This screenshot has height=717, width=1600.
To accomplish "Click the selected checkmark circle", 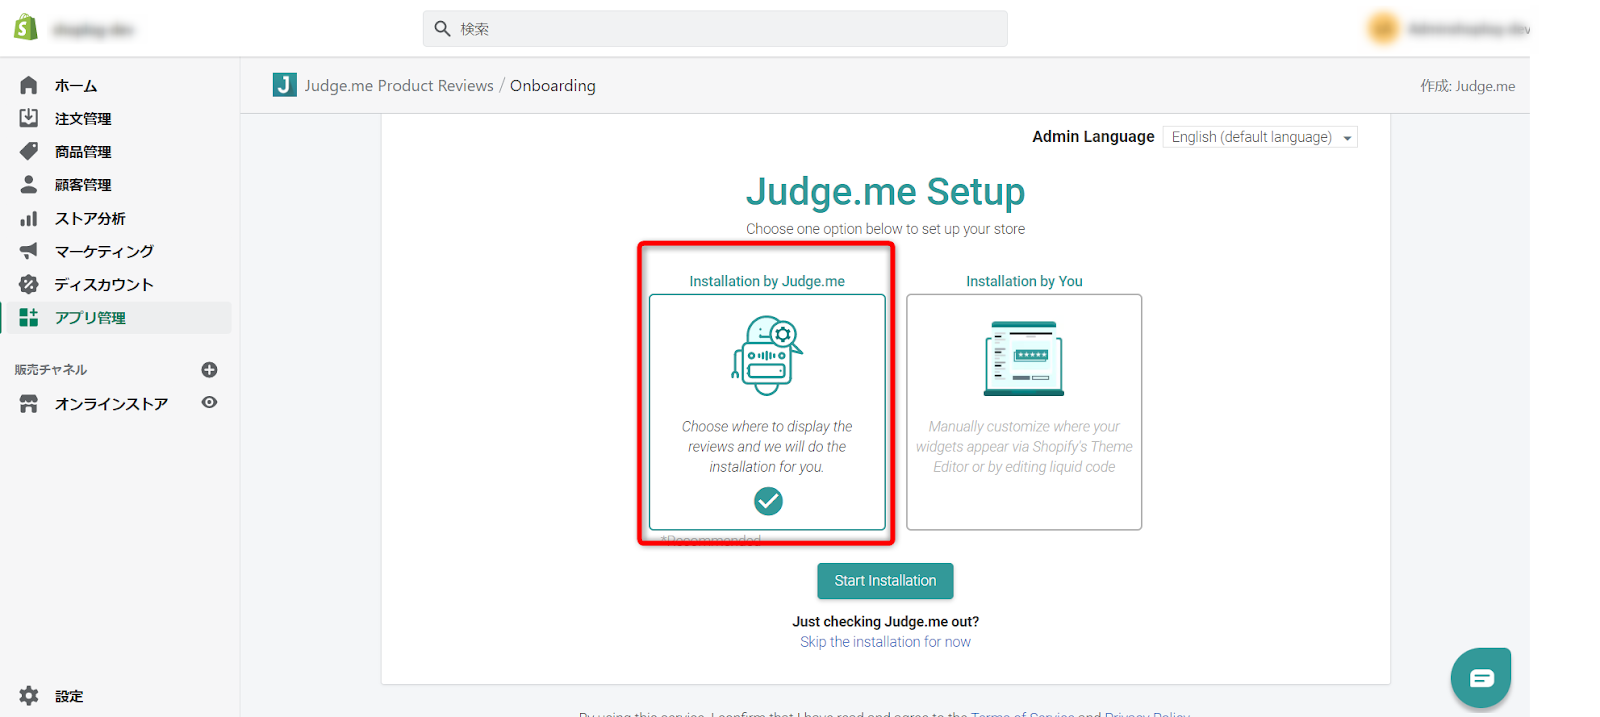I will tap(768, 500).
